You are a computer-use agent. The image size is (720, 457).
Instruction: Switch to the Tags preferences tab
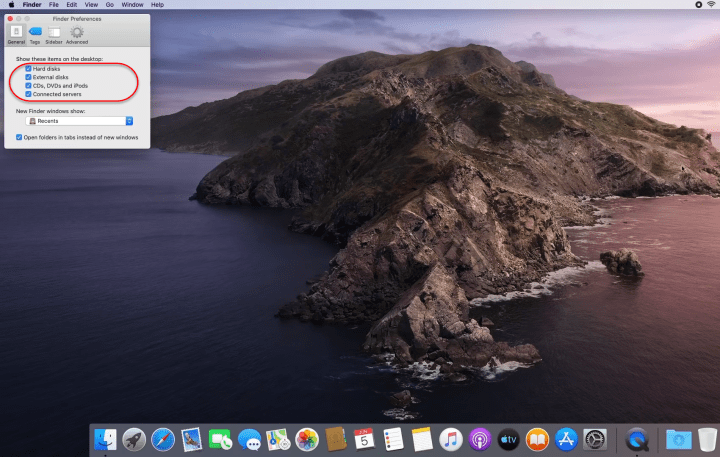(35, 35)
